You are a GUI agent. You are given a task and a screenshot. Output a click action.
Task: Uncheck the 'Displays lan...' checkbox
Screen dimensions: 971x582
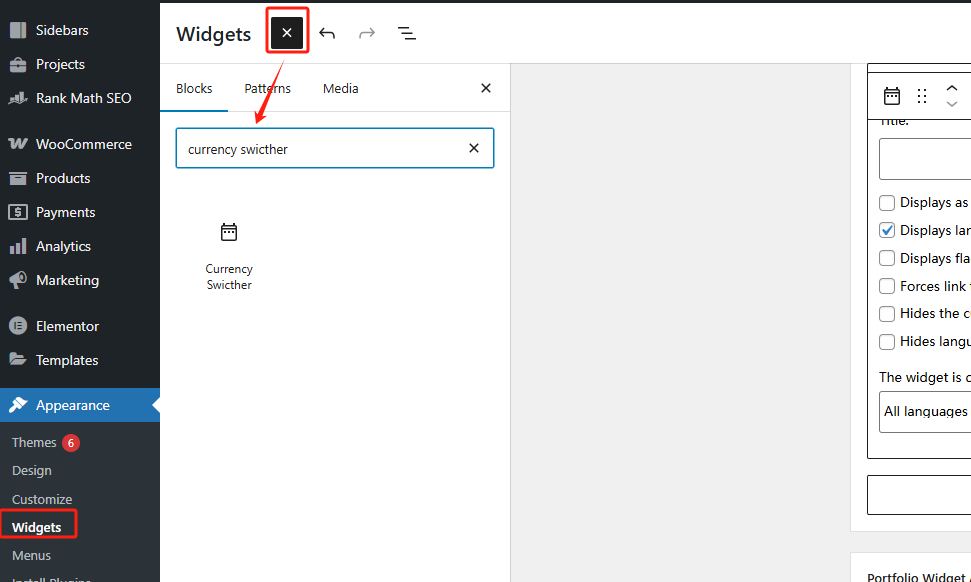click(x=886, y=230)
